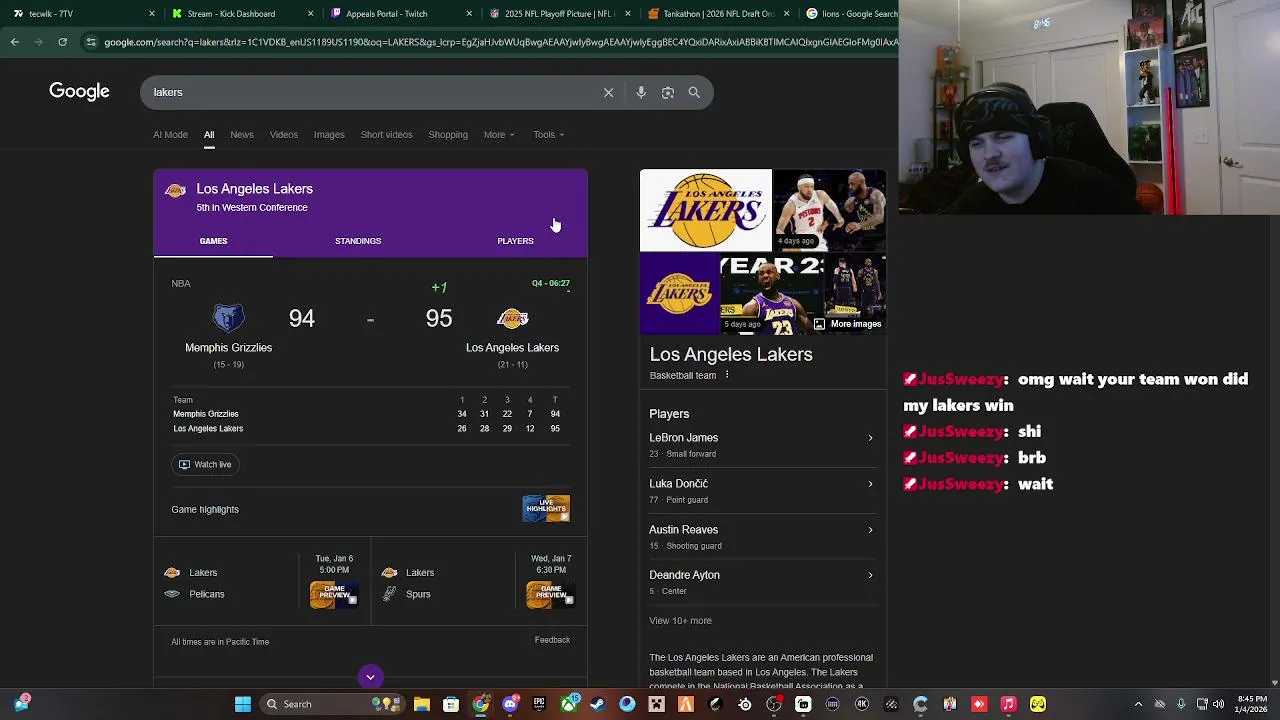Expand the More search filter dropdown
This screenshot has height=720, width=1280.
click(x=499, y=134)
